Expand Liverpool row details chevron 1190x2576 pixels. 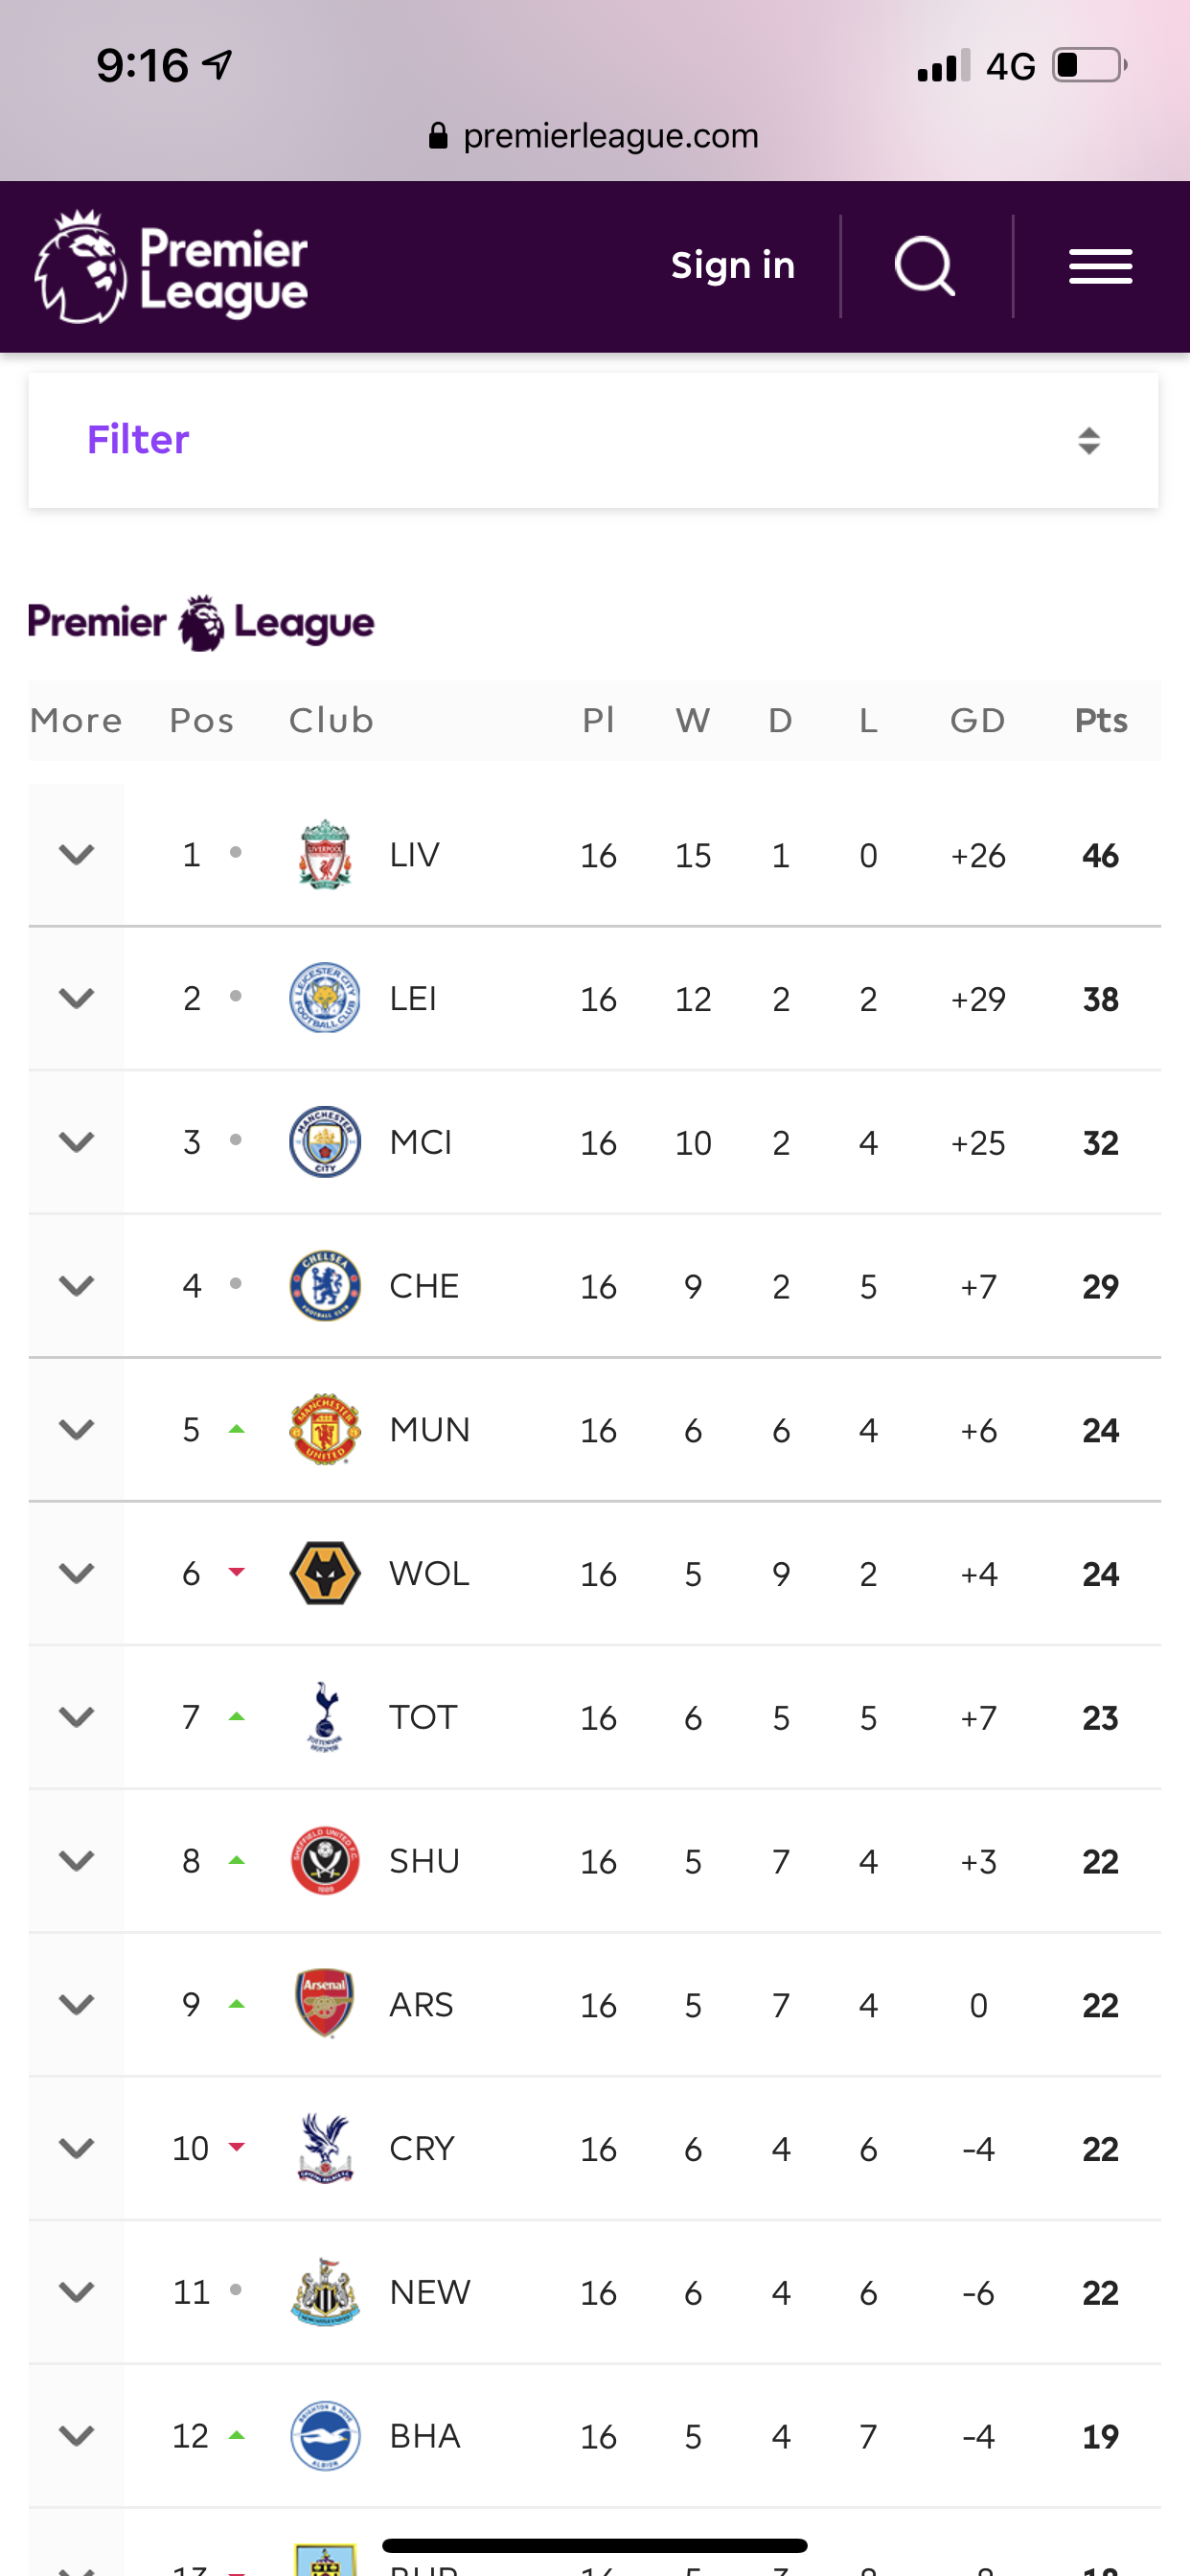click(x=76, y=855)
